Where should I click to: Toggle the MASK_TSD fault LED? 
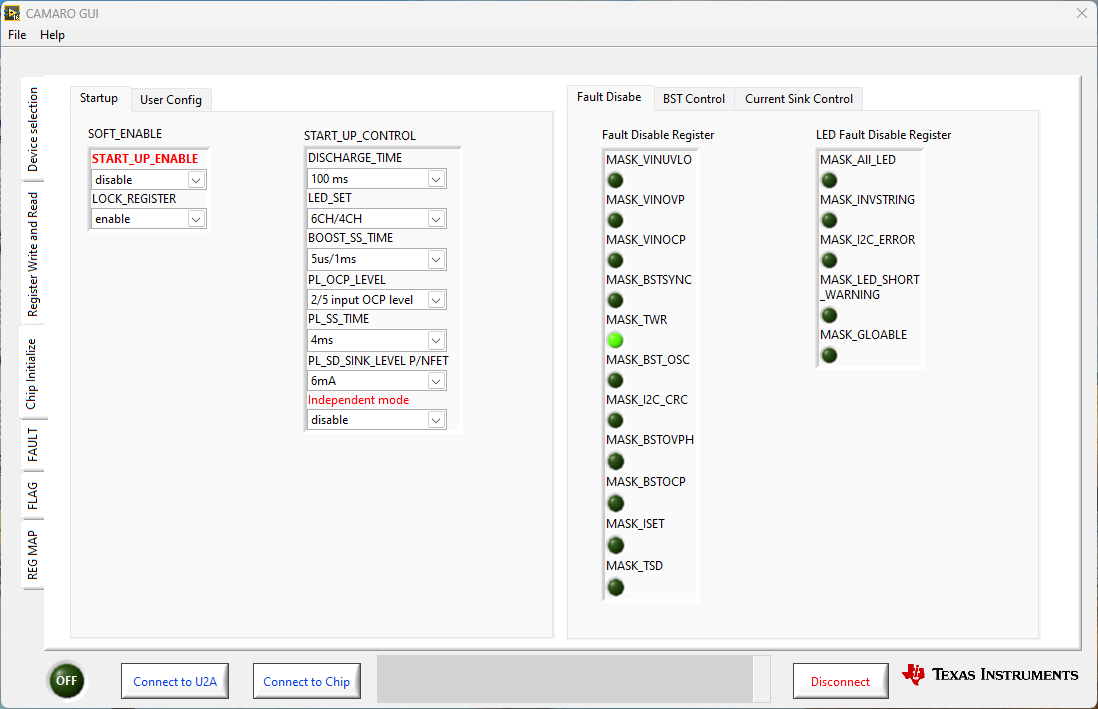(615, 587)
